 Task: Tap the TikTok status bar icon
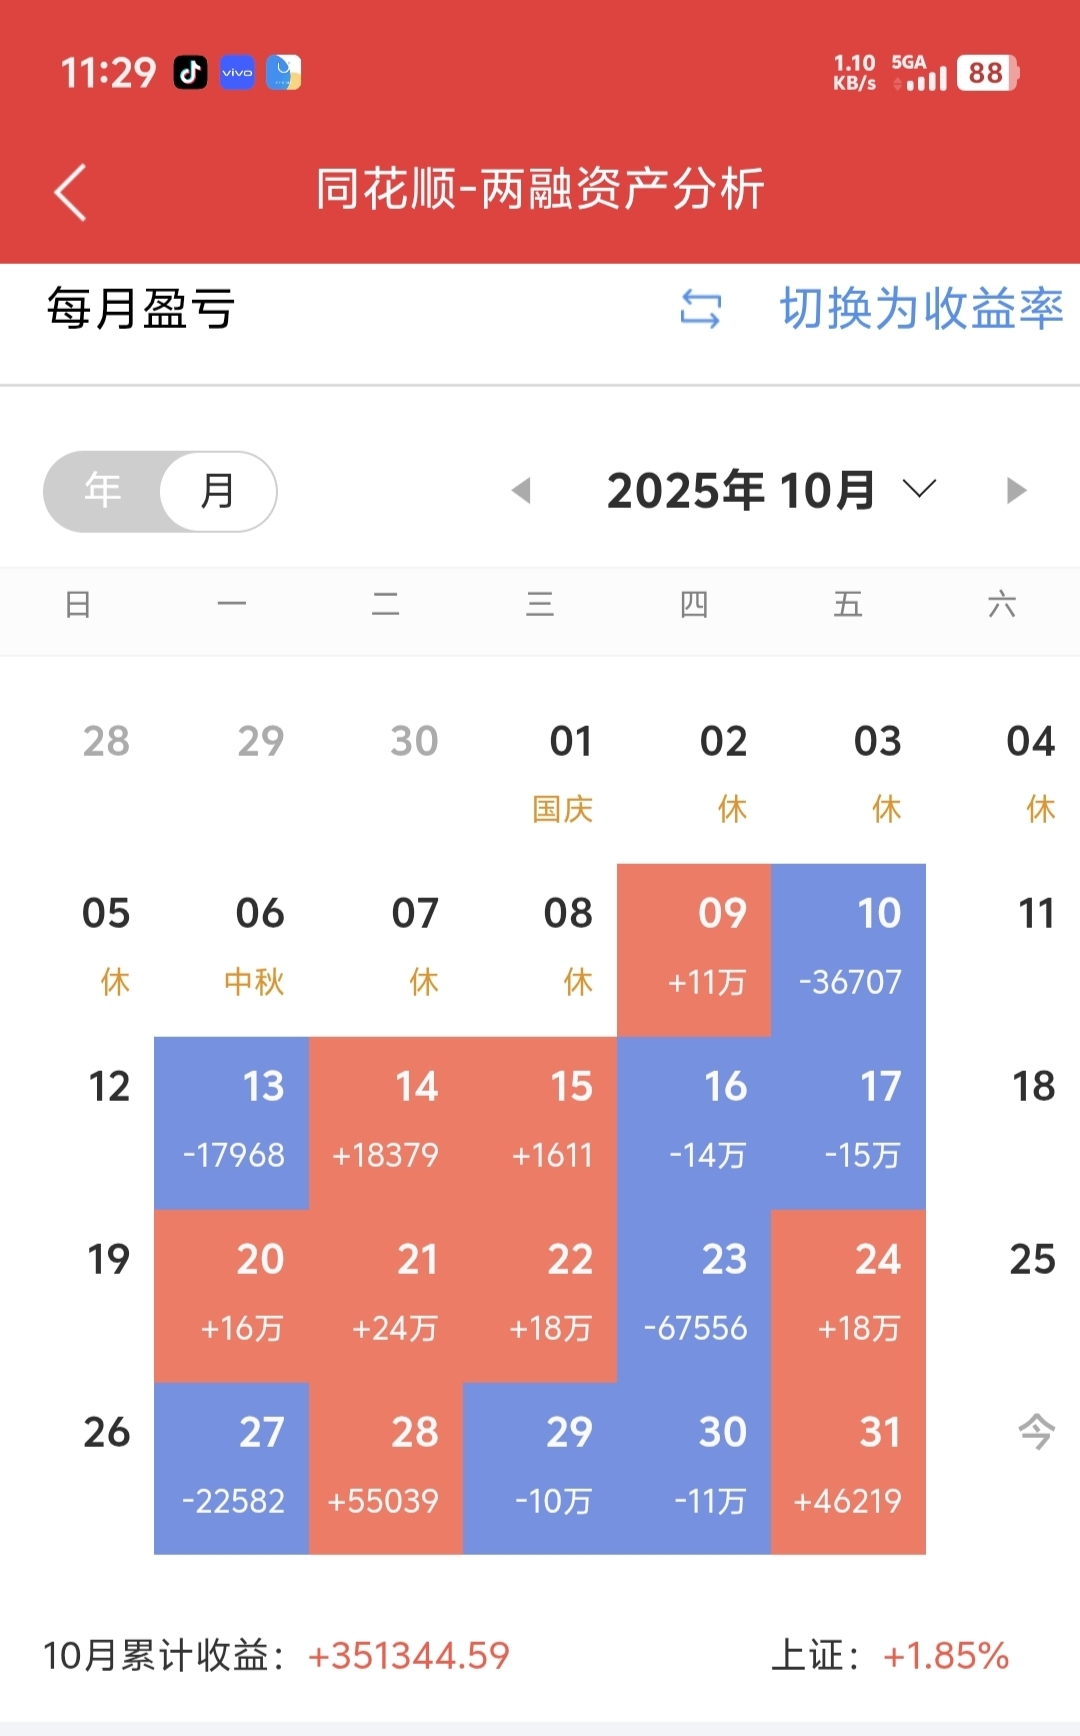tap(190, 72)
